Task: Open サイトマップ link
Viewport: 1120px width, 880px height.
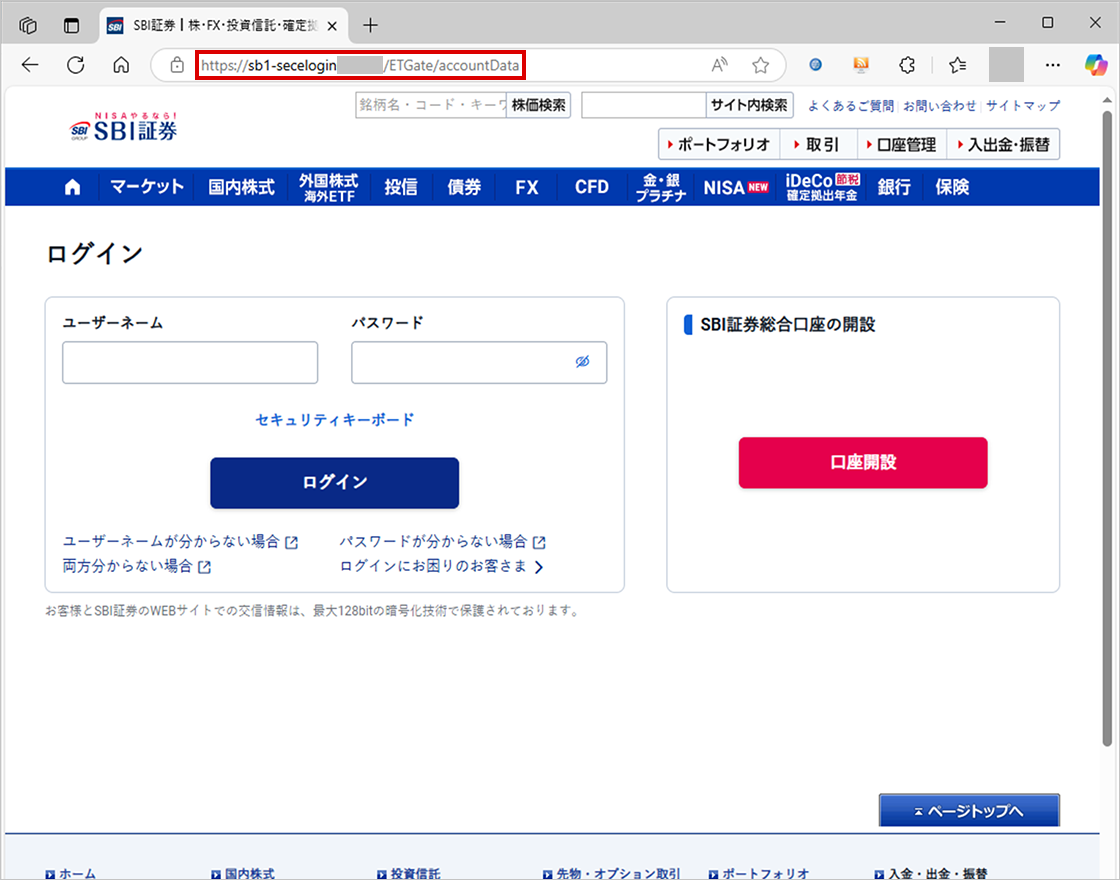Action: pyautogui.click(x=1023, y=106)
